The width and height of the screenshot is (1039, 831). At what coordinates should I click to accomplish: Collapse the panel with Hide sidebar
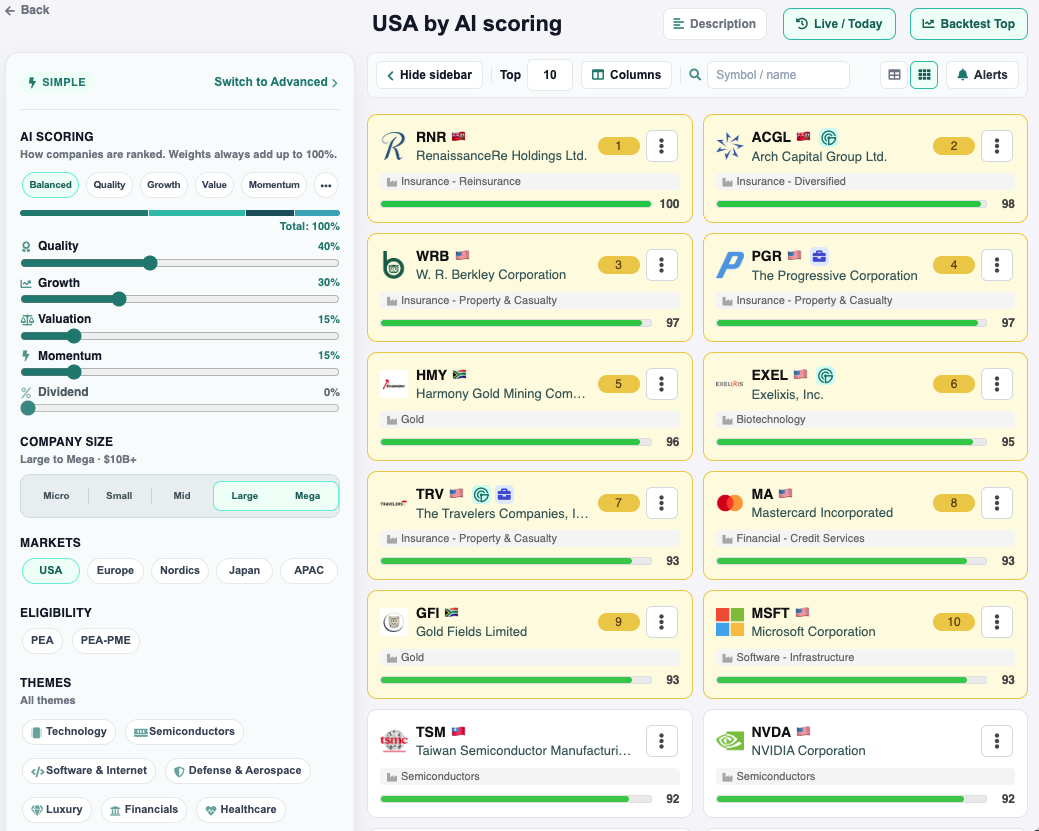coord(429,75)
